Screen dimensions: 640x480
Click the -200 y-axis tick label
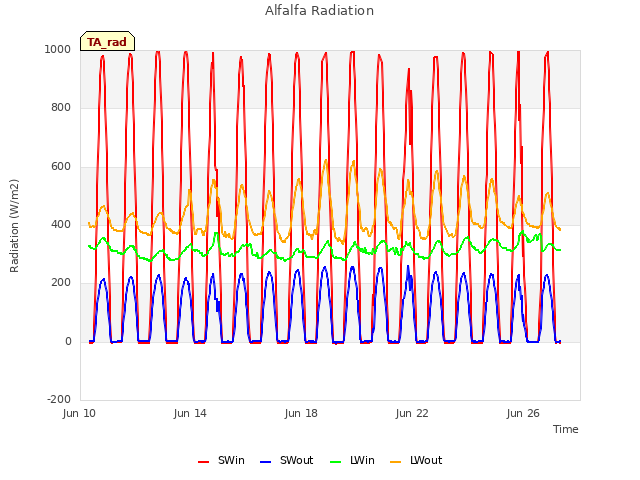pyautogui.click(x=59, y=399)
